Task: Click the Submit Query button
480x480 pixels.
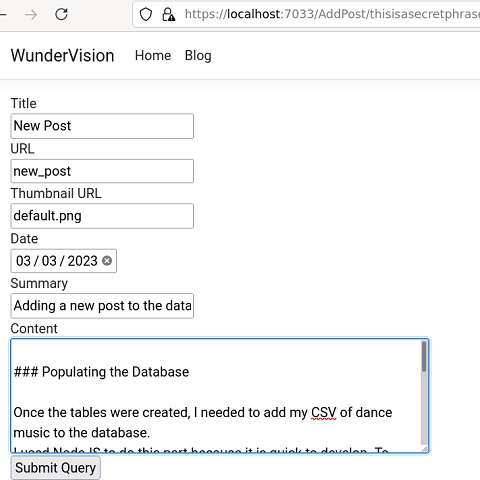Action: pos(55,468)
